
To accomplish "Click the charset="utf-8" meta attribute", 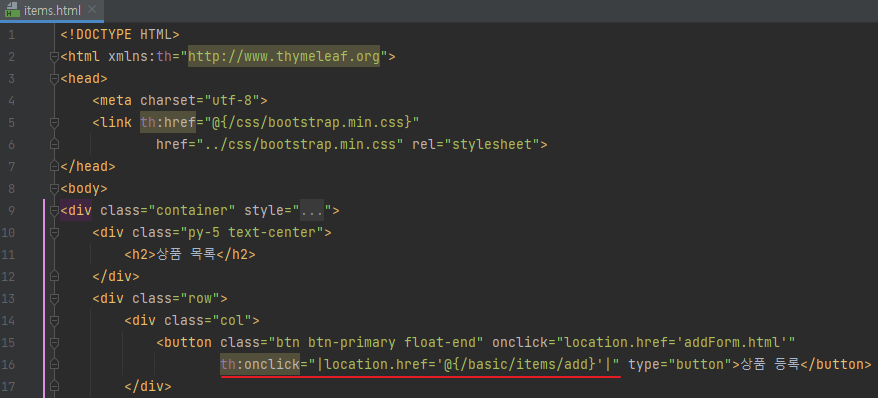I will (200, 101).
